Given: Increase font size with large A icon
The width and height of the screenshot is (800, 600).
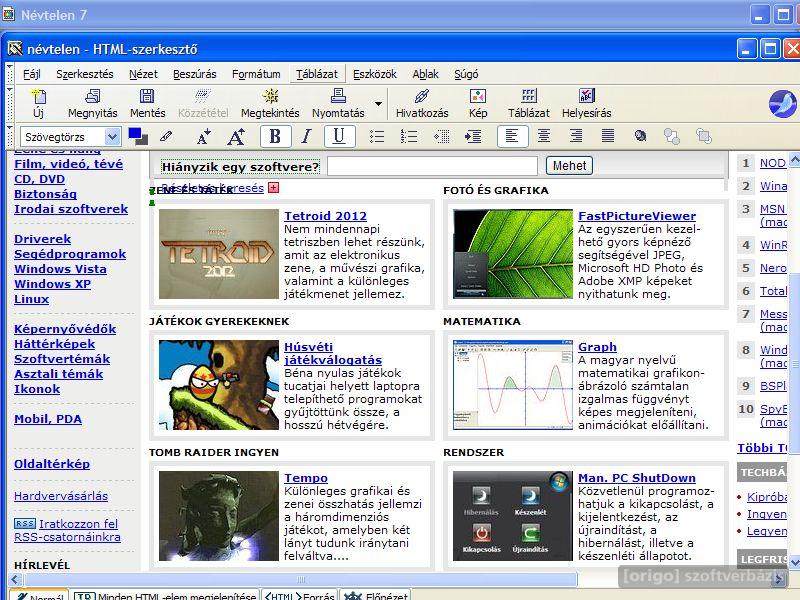Looking at the screenshot, I should click(236, 137).
